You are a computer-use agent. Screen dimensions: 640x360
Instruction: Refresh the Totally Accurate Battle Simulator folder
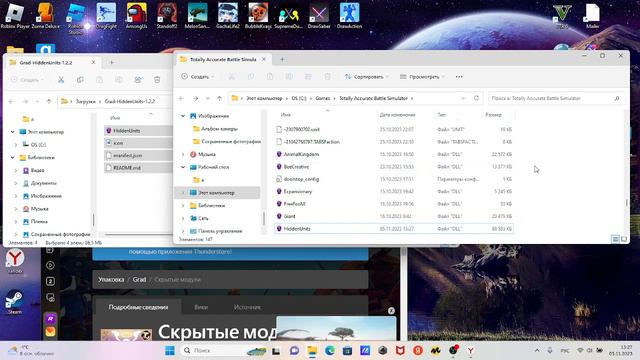pyautogui.click(x=476, y=98)
